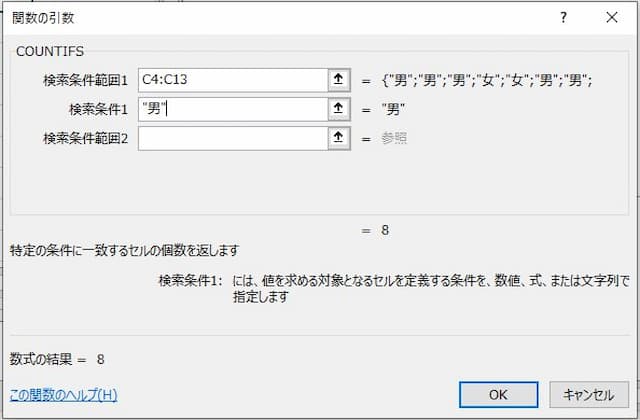Open the この関数のヘルプ(H) link
The height and width of the screenshot is (420, 640).
tap(63, 395)
